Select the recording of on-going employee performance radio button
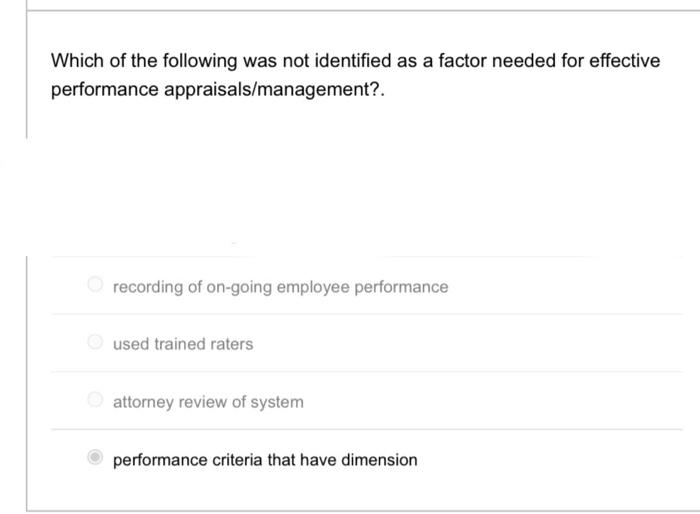This screenshot has width=700, height=514. pyautogui.click(x=95, y=287)
